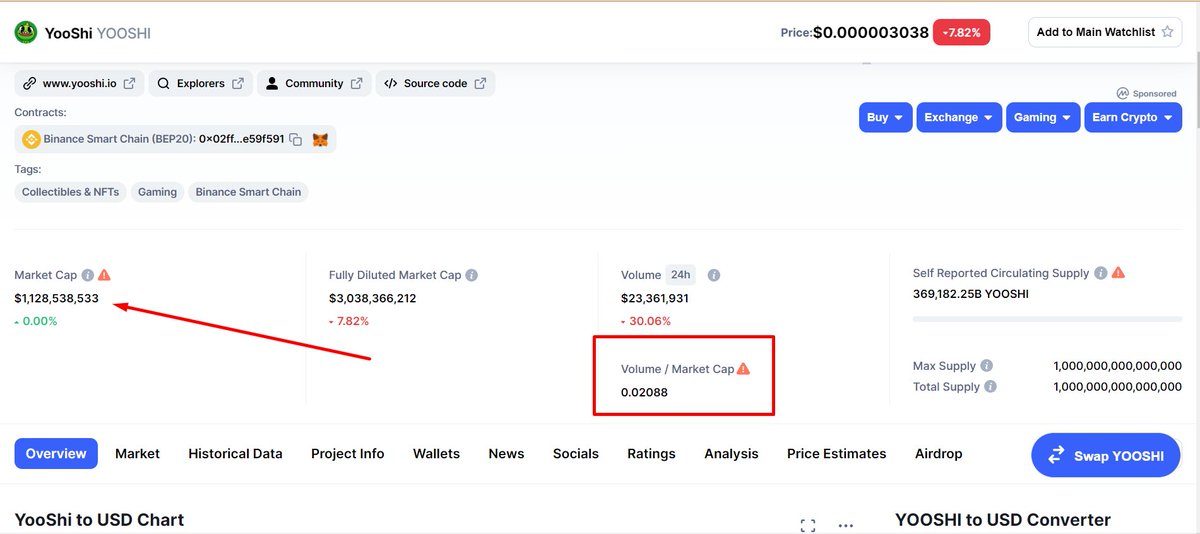
Task: Open the Gaming dropdown
Action: (1043, 117)
